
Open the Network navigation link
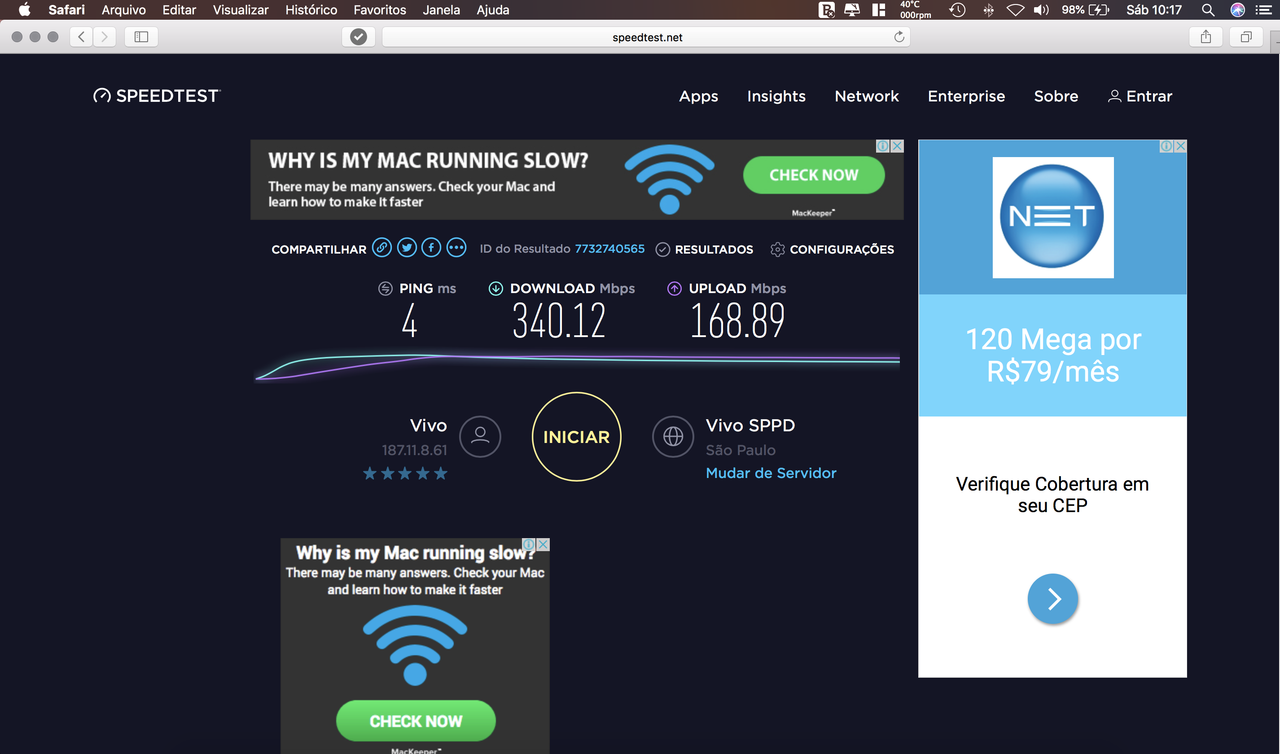pyautogui.click(x=867, y=96)
